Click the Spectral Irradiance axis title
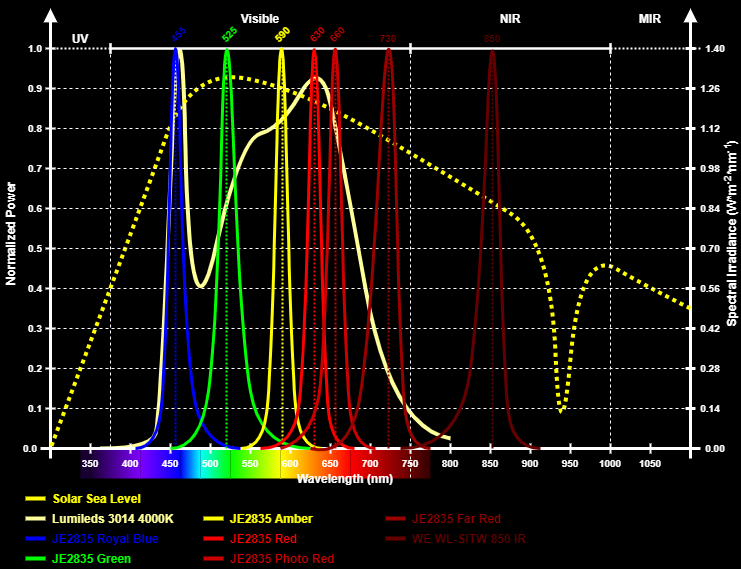This screenshot has height=569, width=741. pyautogui.click(x=732, y=233)
